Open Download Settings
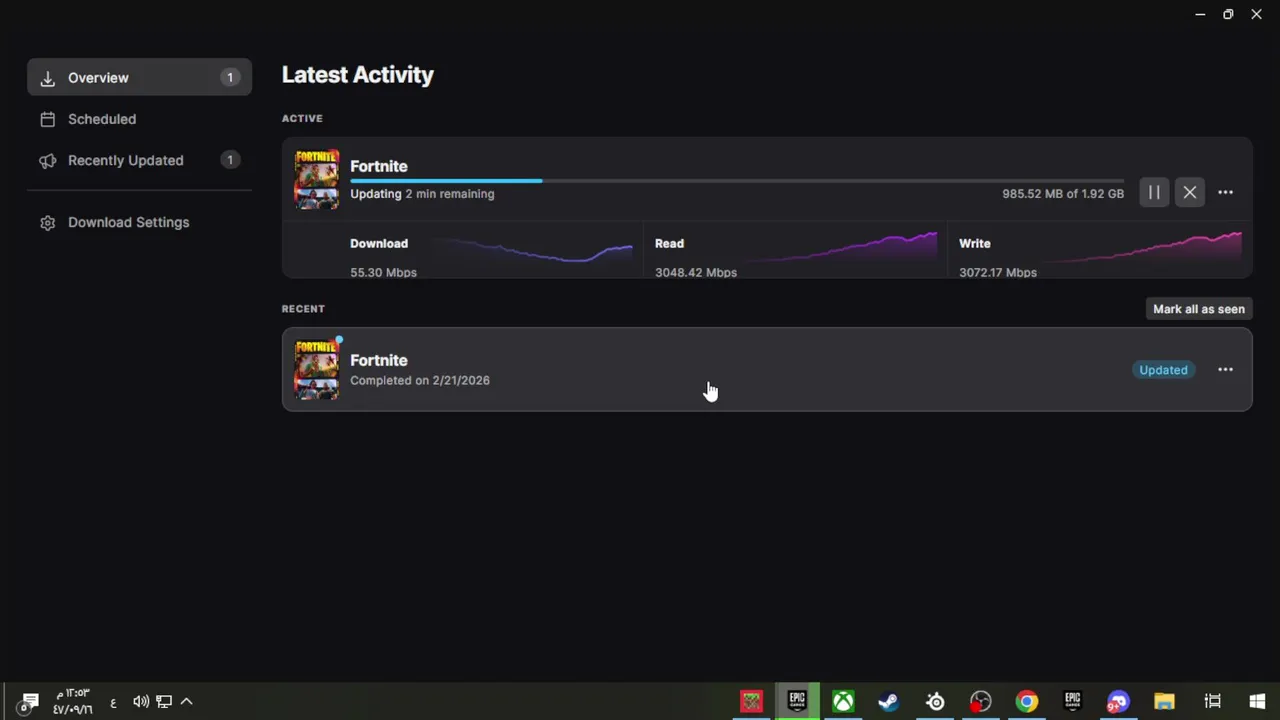 (x=139, y=222)
